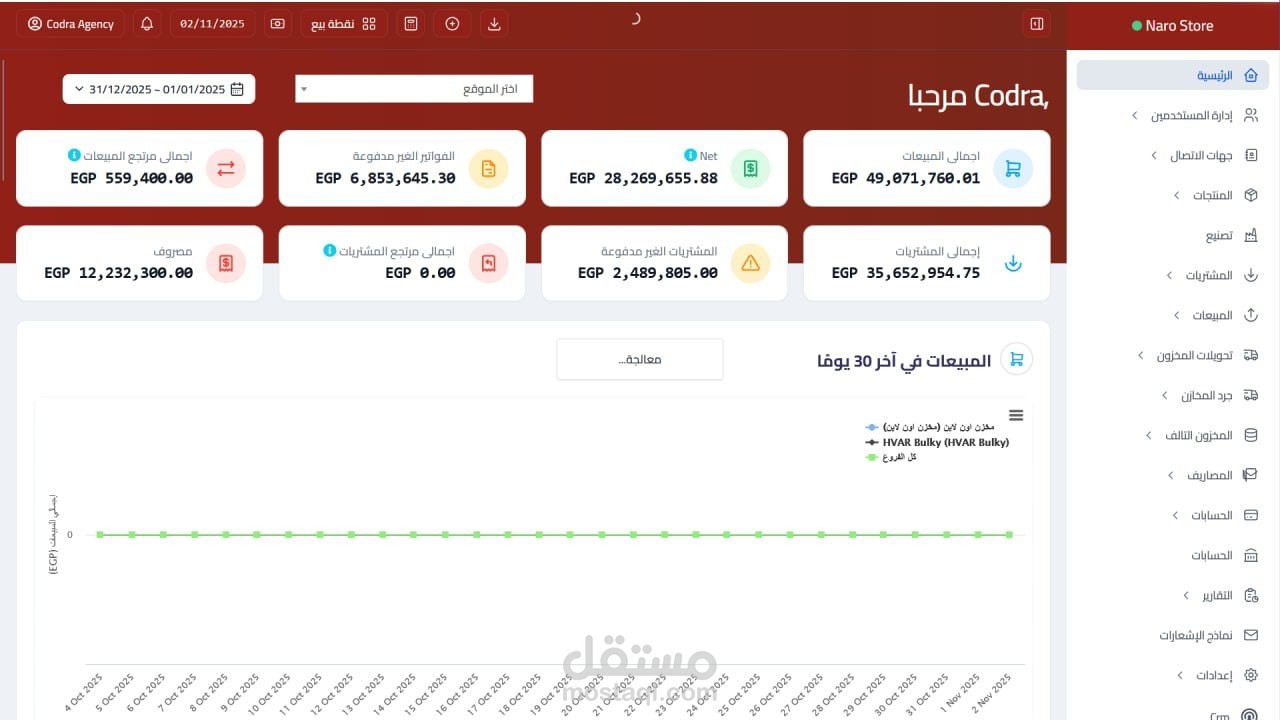The image size is (1280, 720).
Task: Click the EGP 28,269,655.88 Net value
Action: point(644,178)
